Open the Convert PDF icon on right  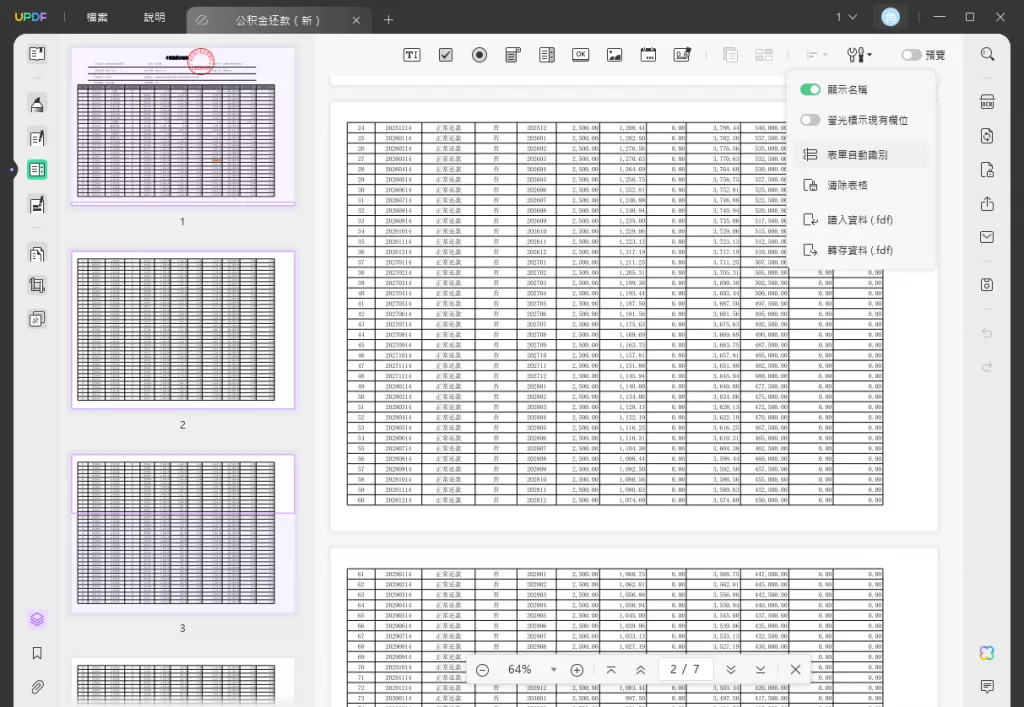(987, 136)
